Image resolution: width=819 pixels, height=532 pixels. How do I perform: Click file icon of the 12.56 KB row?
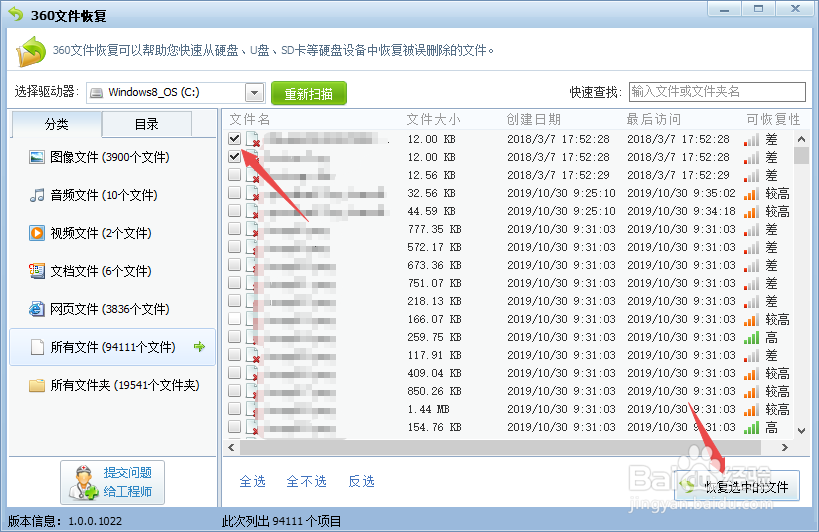pyautogui.click(x=253, y=175)
